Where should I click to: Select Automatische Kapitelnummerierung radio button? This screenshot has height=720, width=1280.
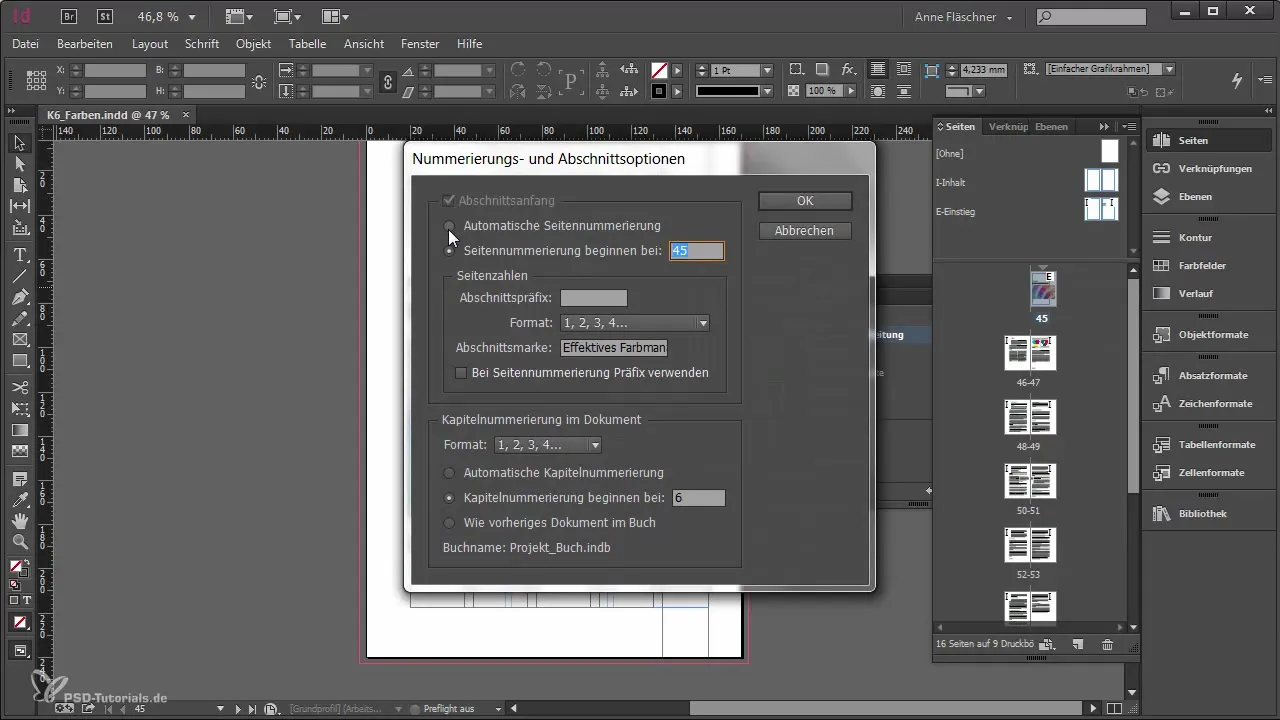tap(450, 473)
